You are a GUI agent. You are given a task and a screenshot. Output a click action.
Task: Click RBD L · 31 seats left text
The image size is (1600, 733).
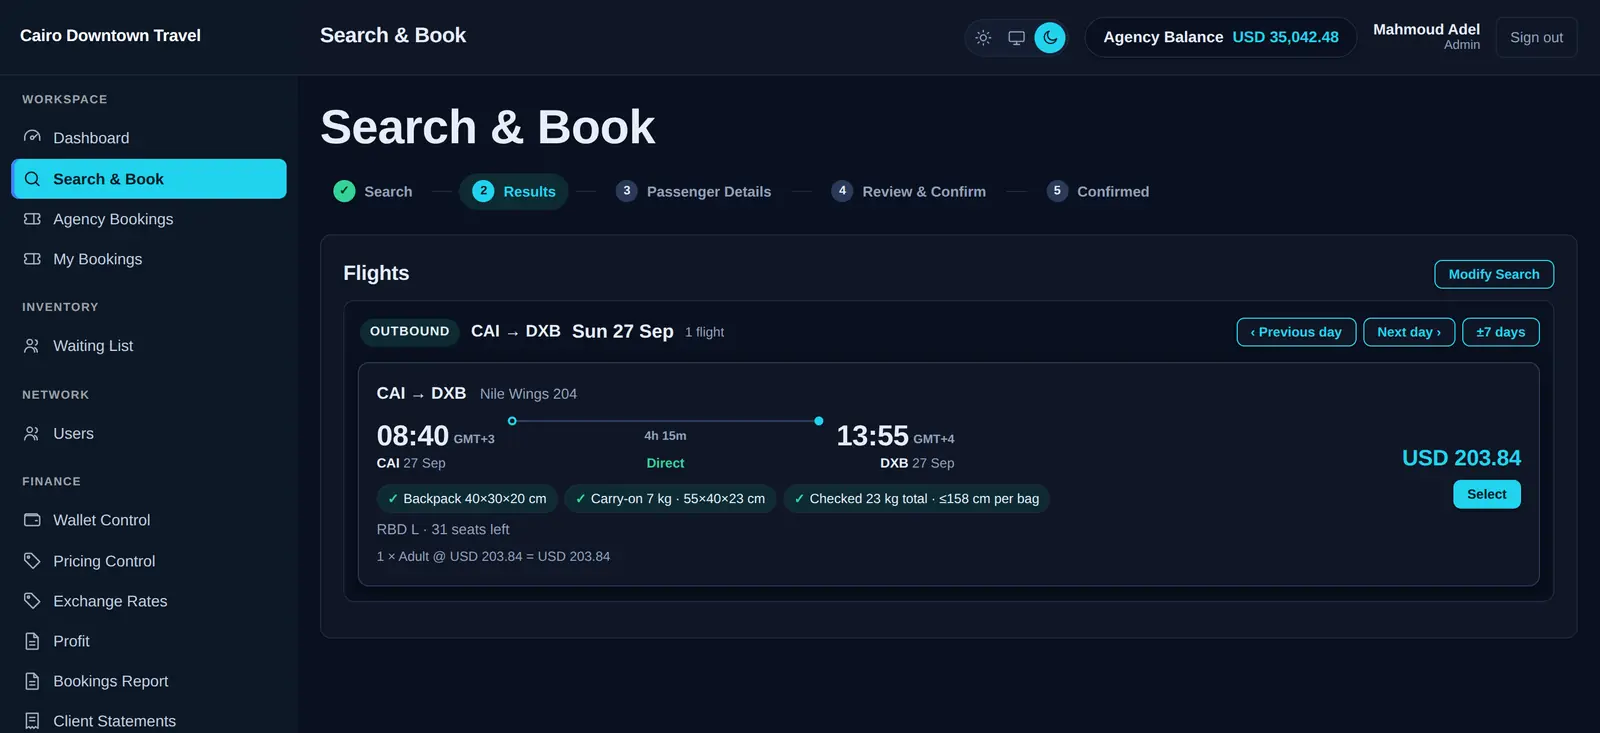click(x=443, y=529)
